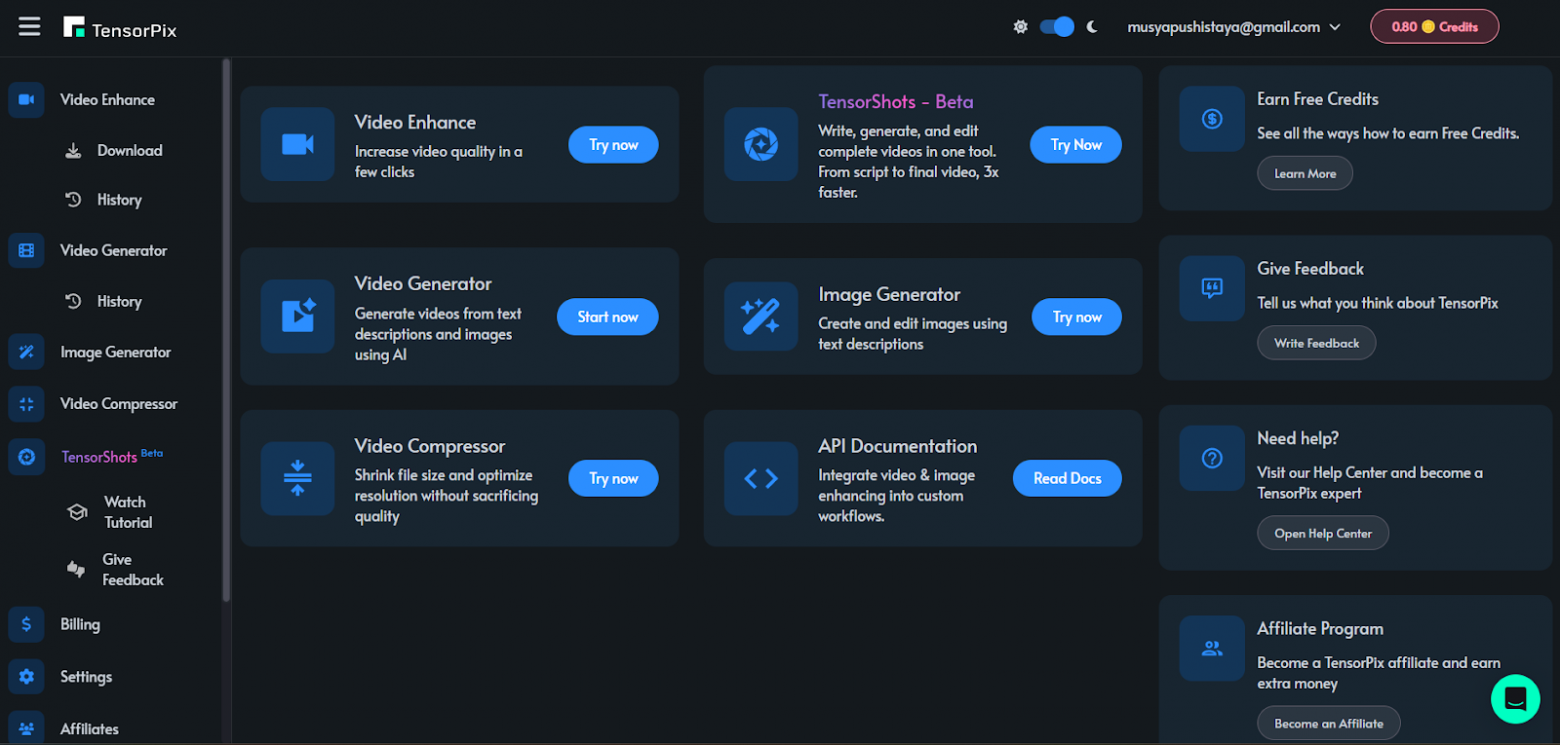This screenshot has width=1560, height=745.
Task: Click the sidebar vertical scrollbar
Action: pyautogui.click(x=226, y=330)
